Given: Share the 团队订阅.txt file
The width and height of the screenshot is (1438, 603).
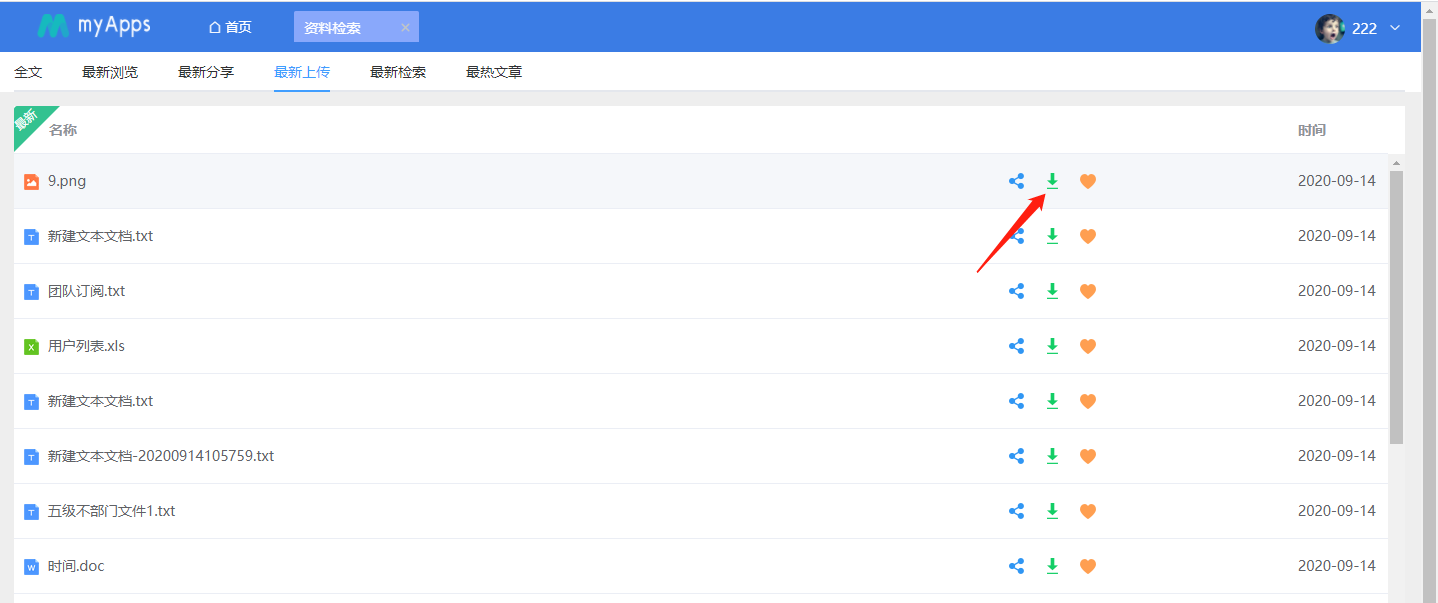Looking at the screenshot, I should pos(1016,291).
